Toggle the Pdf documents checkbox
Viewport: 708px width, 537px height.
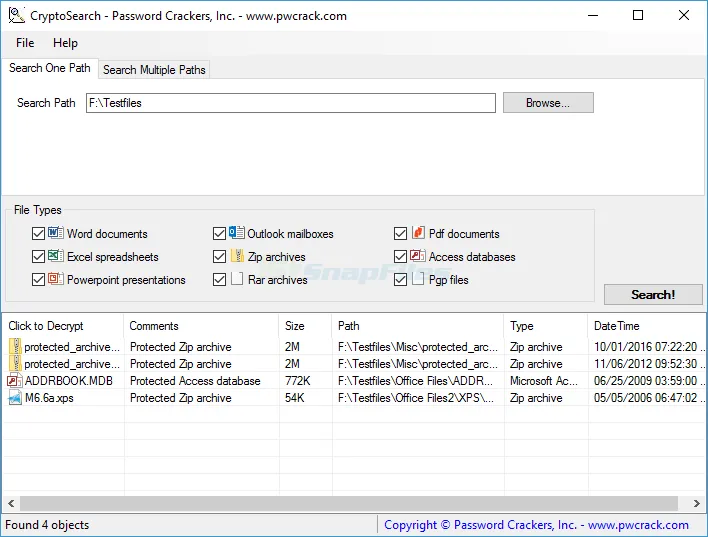[x=401, y=233]
